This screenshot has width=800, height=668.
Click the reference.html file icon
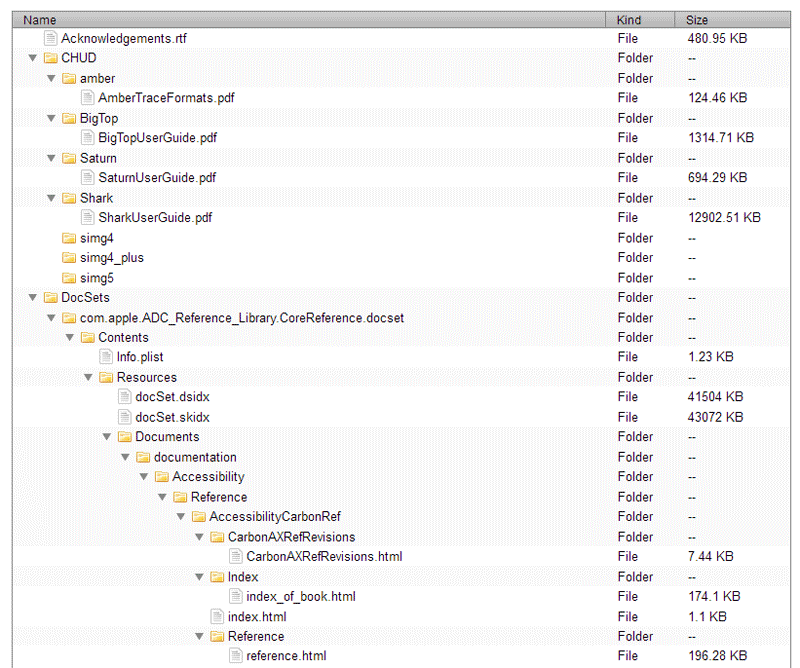point(236,656)
